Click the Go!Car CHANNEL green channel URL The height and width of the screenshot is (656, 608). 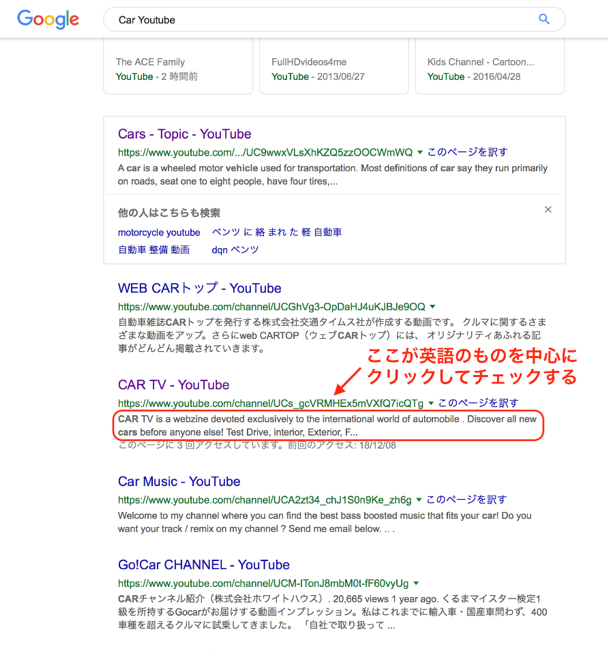[x=263, y=584]
